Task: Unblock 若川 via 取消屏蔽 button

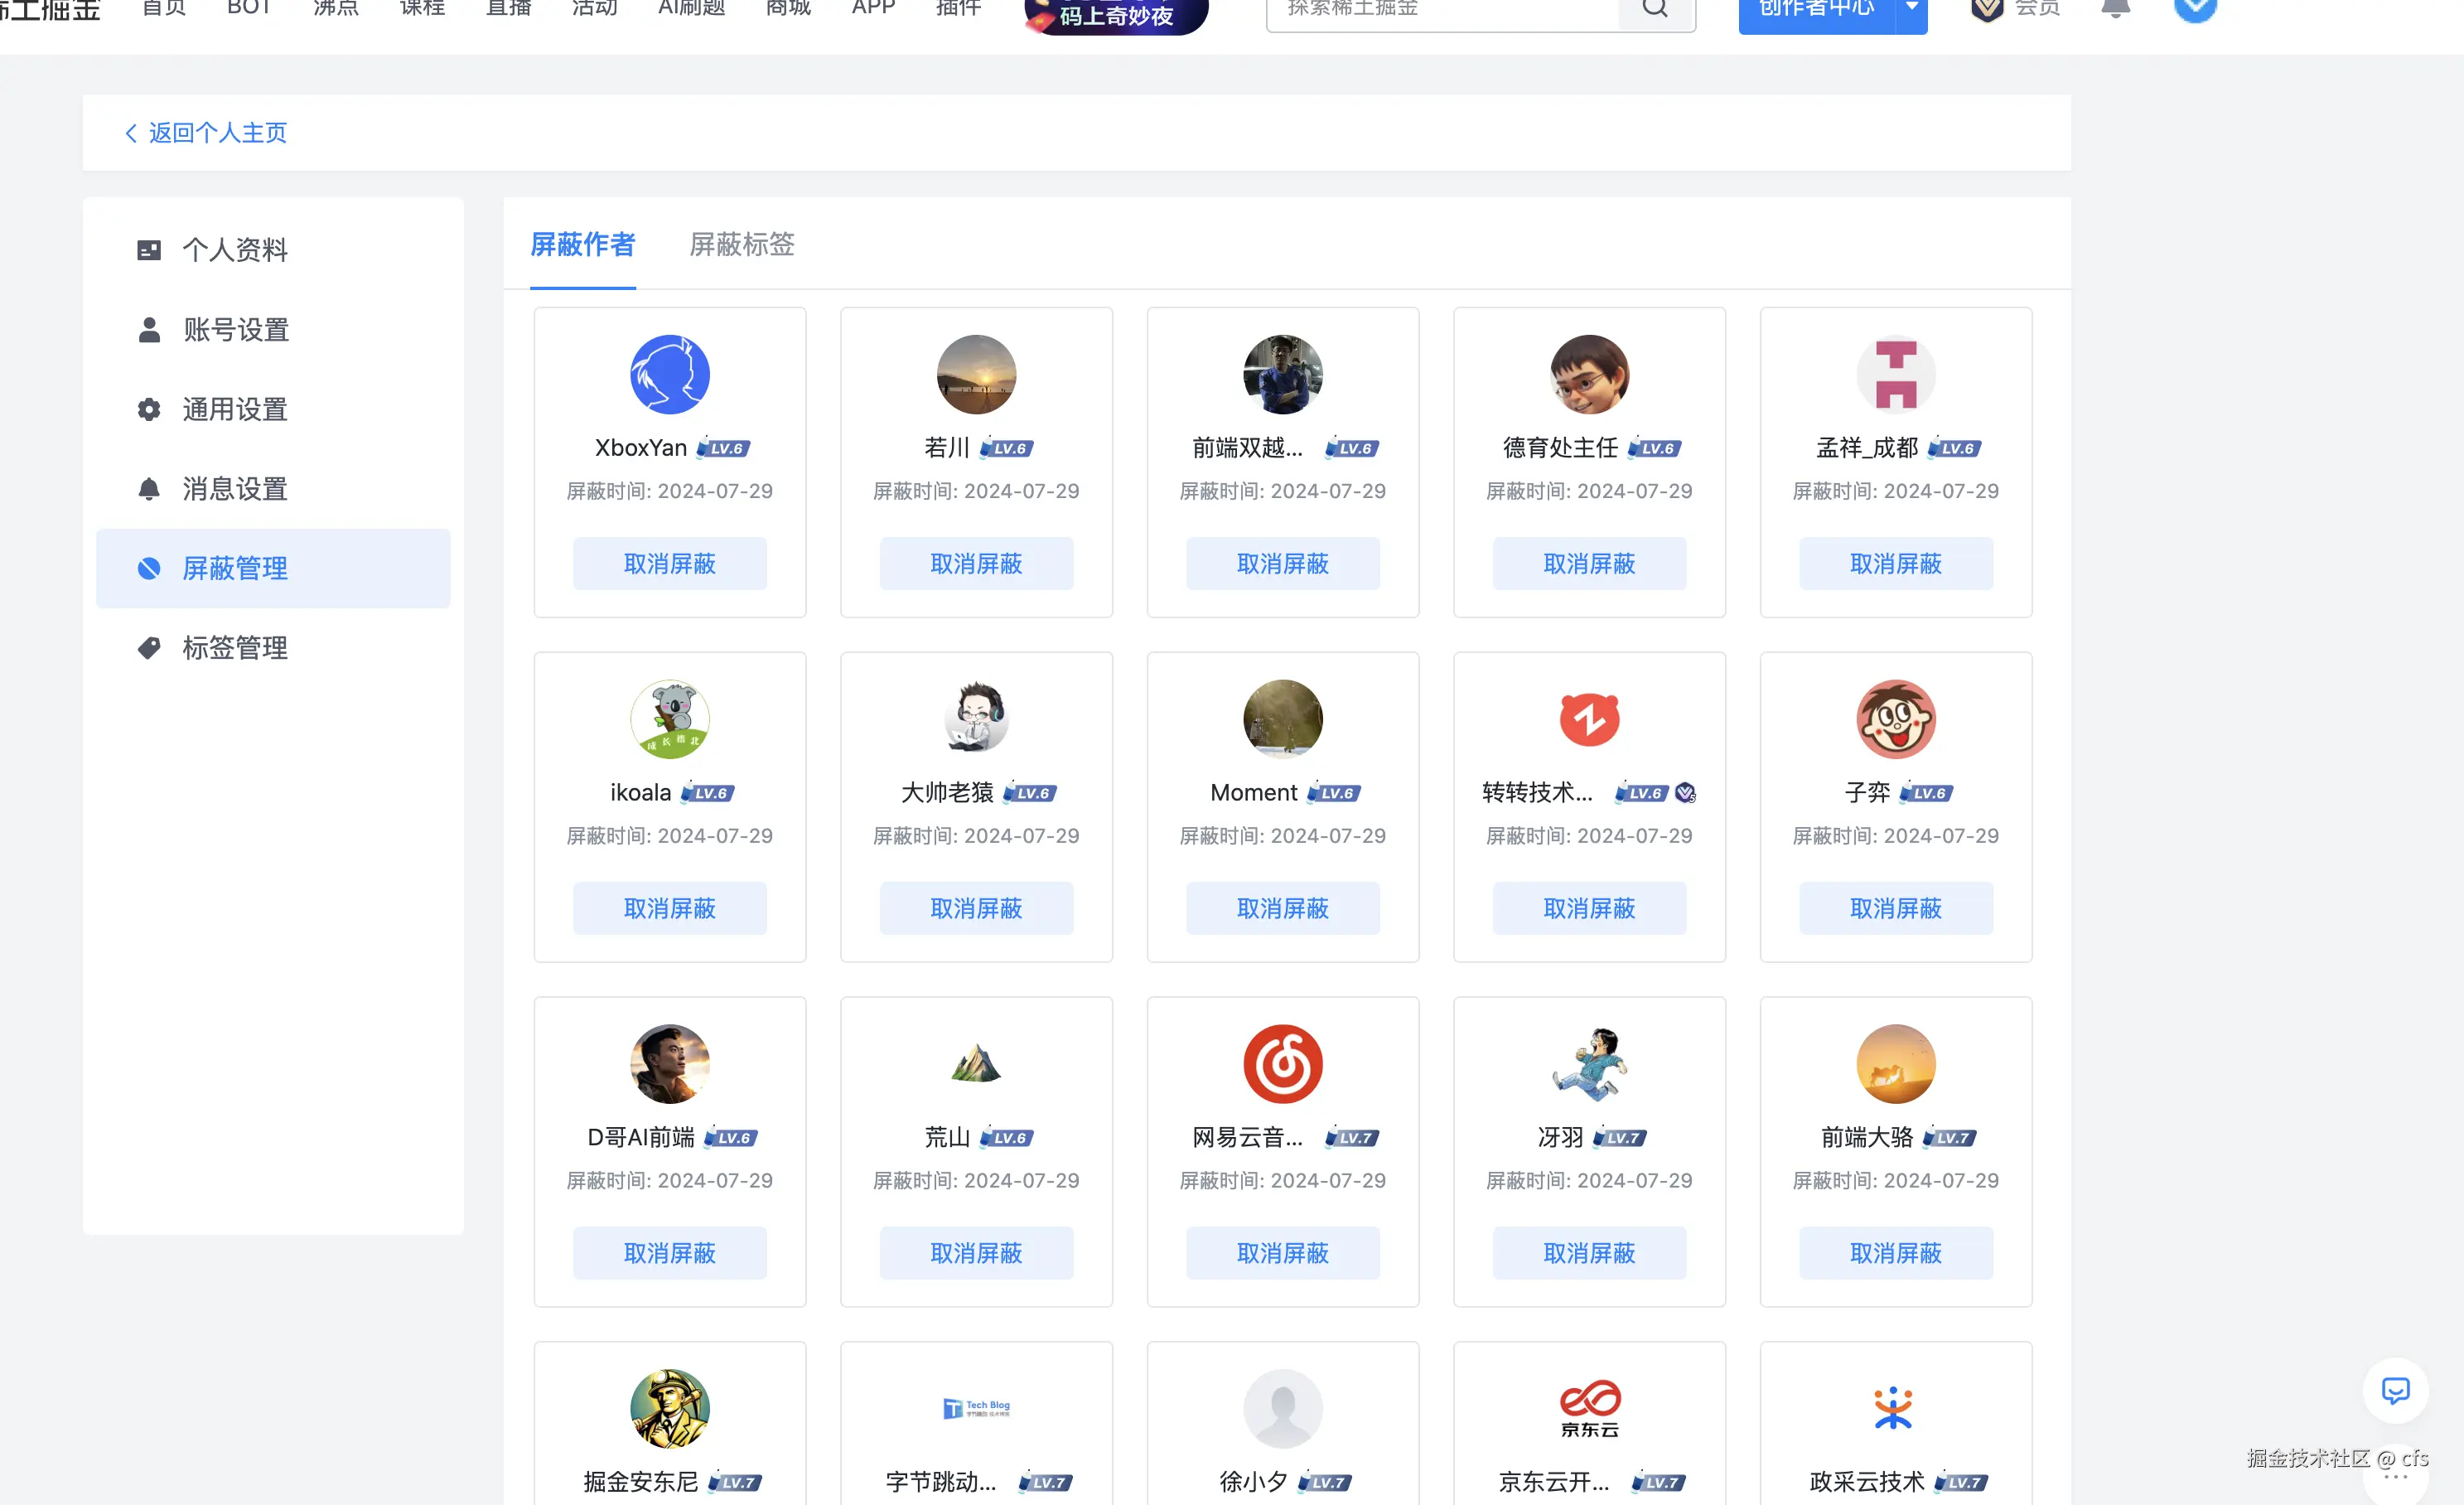Action: (x=976, y=563)
